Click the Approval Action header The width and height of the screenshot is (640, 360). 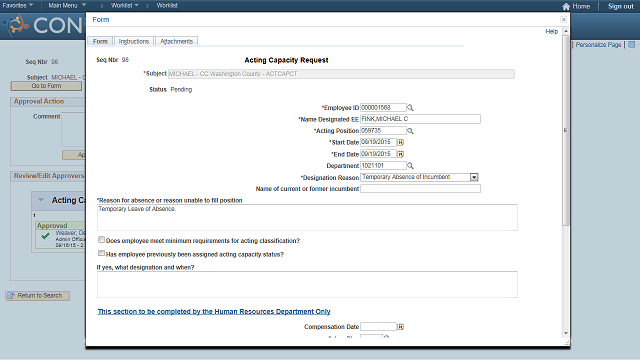click(39, 102)
